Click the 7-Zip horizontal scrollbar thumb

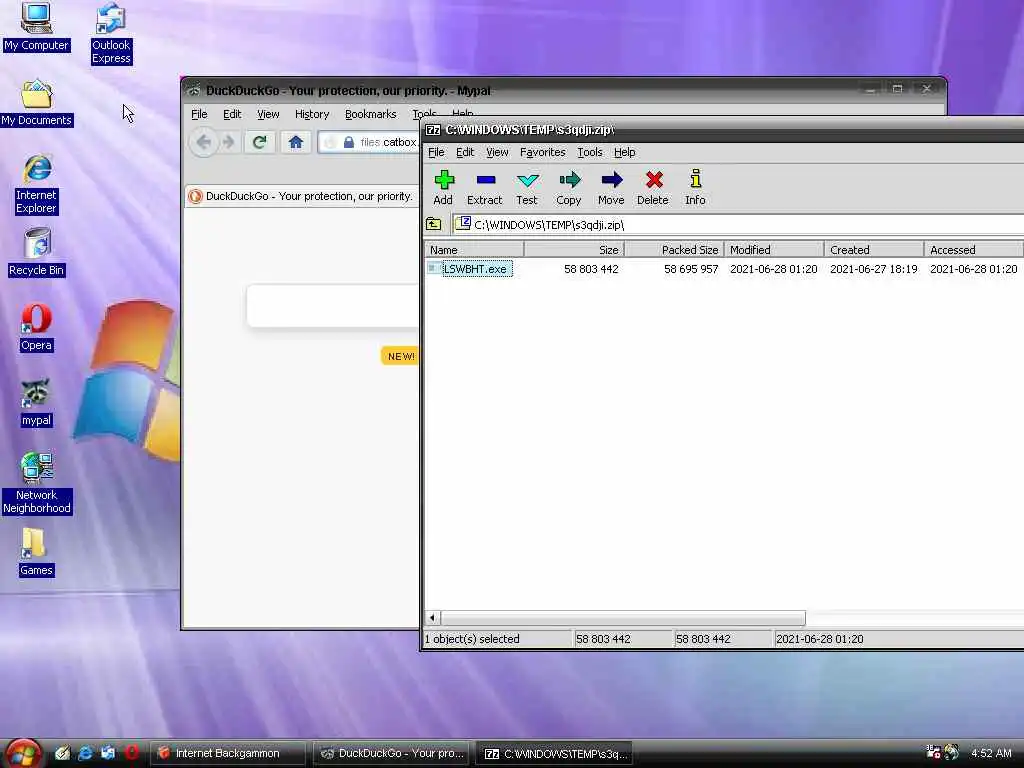click(x=624, y=617)
